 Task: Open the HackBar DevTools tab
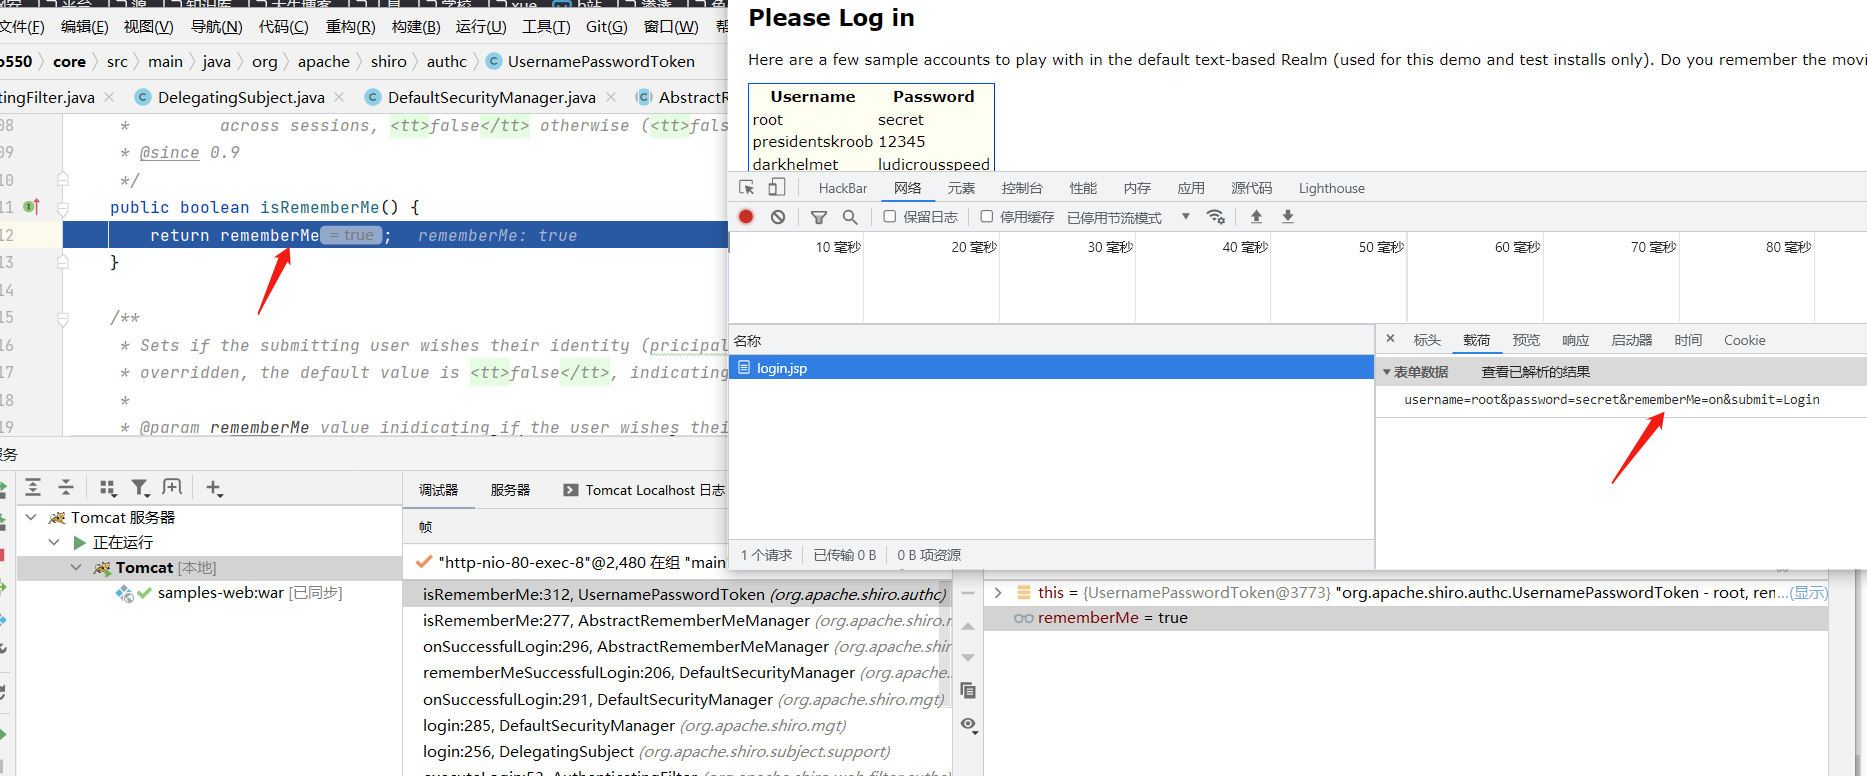[843, 188]
